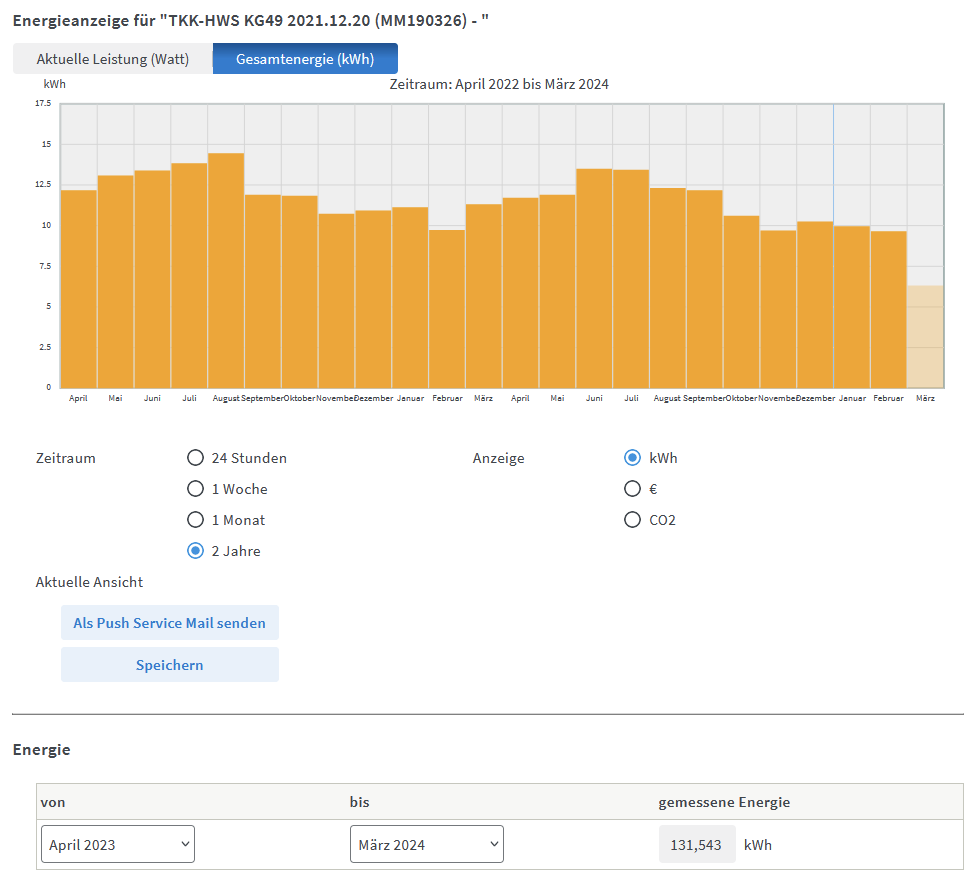This screenshot has height=877, width=979.
Task: Choose the 1 Woche time range
Action: click(195, 489)
